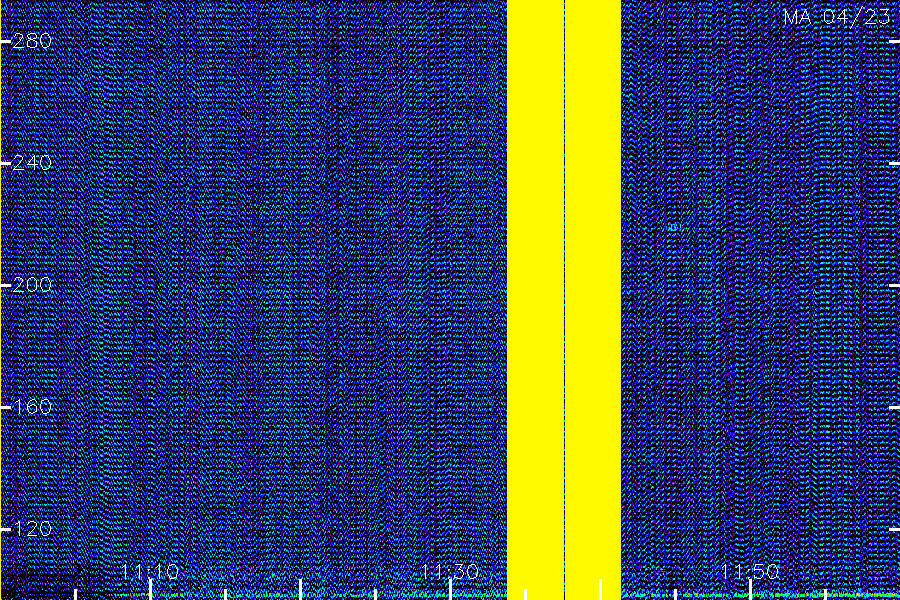The height and width of the screenshot is (600, 900).
Task: Click the tall tick mark below 11:10
Action: point(150,590)
